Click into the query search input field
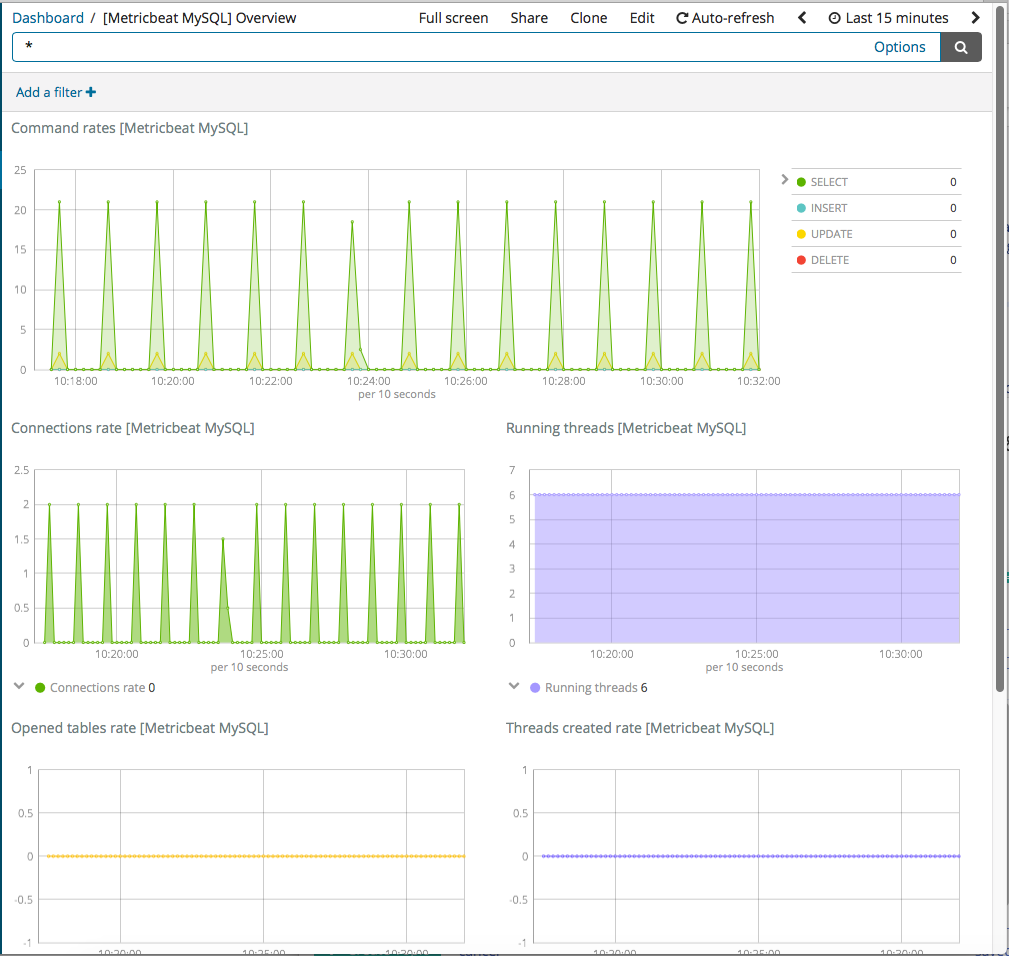The width and height of the screenshot is (1009, 956). [440, 47]
